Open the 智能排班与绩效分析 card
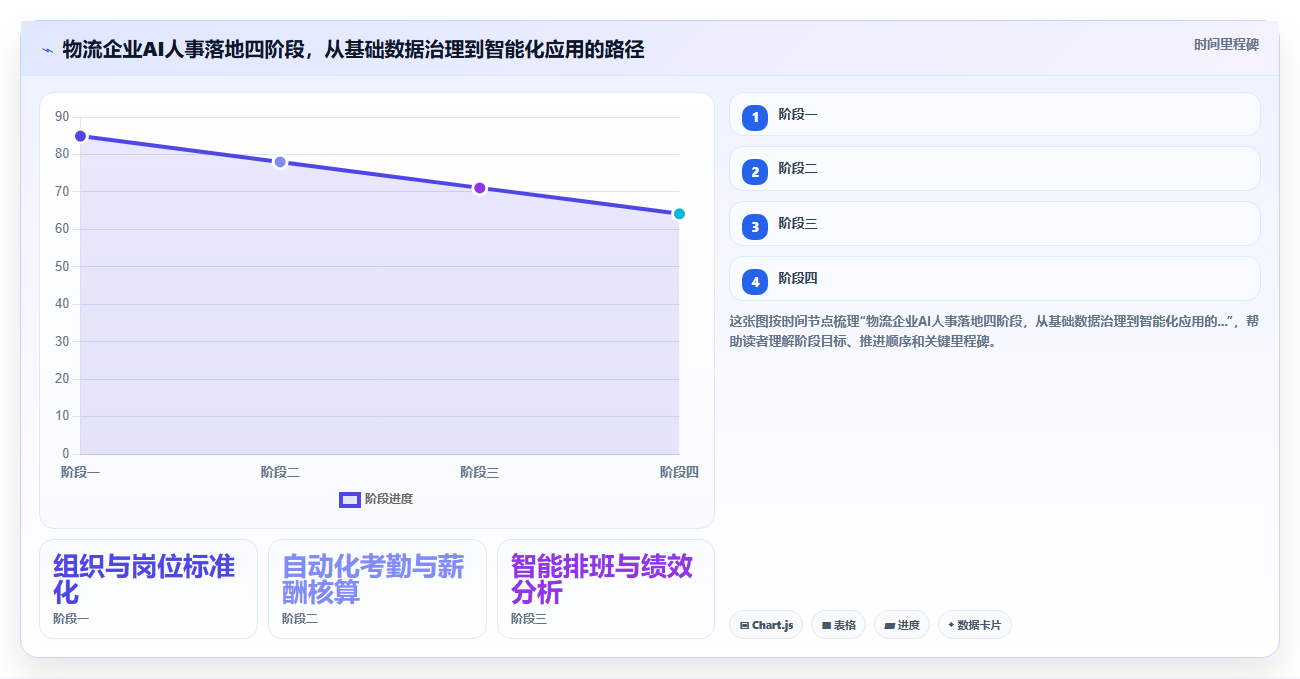 pyautogui.click(x=606, y=589)
